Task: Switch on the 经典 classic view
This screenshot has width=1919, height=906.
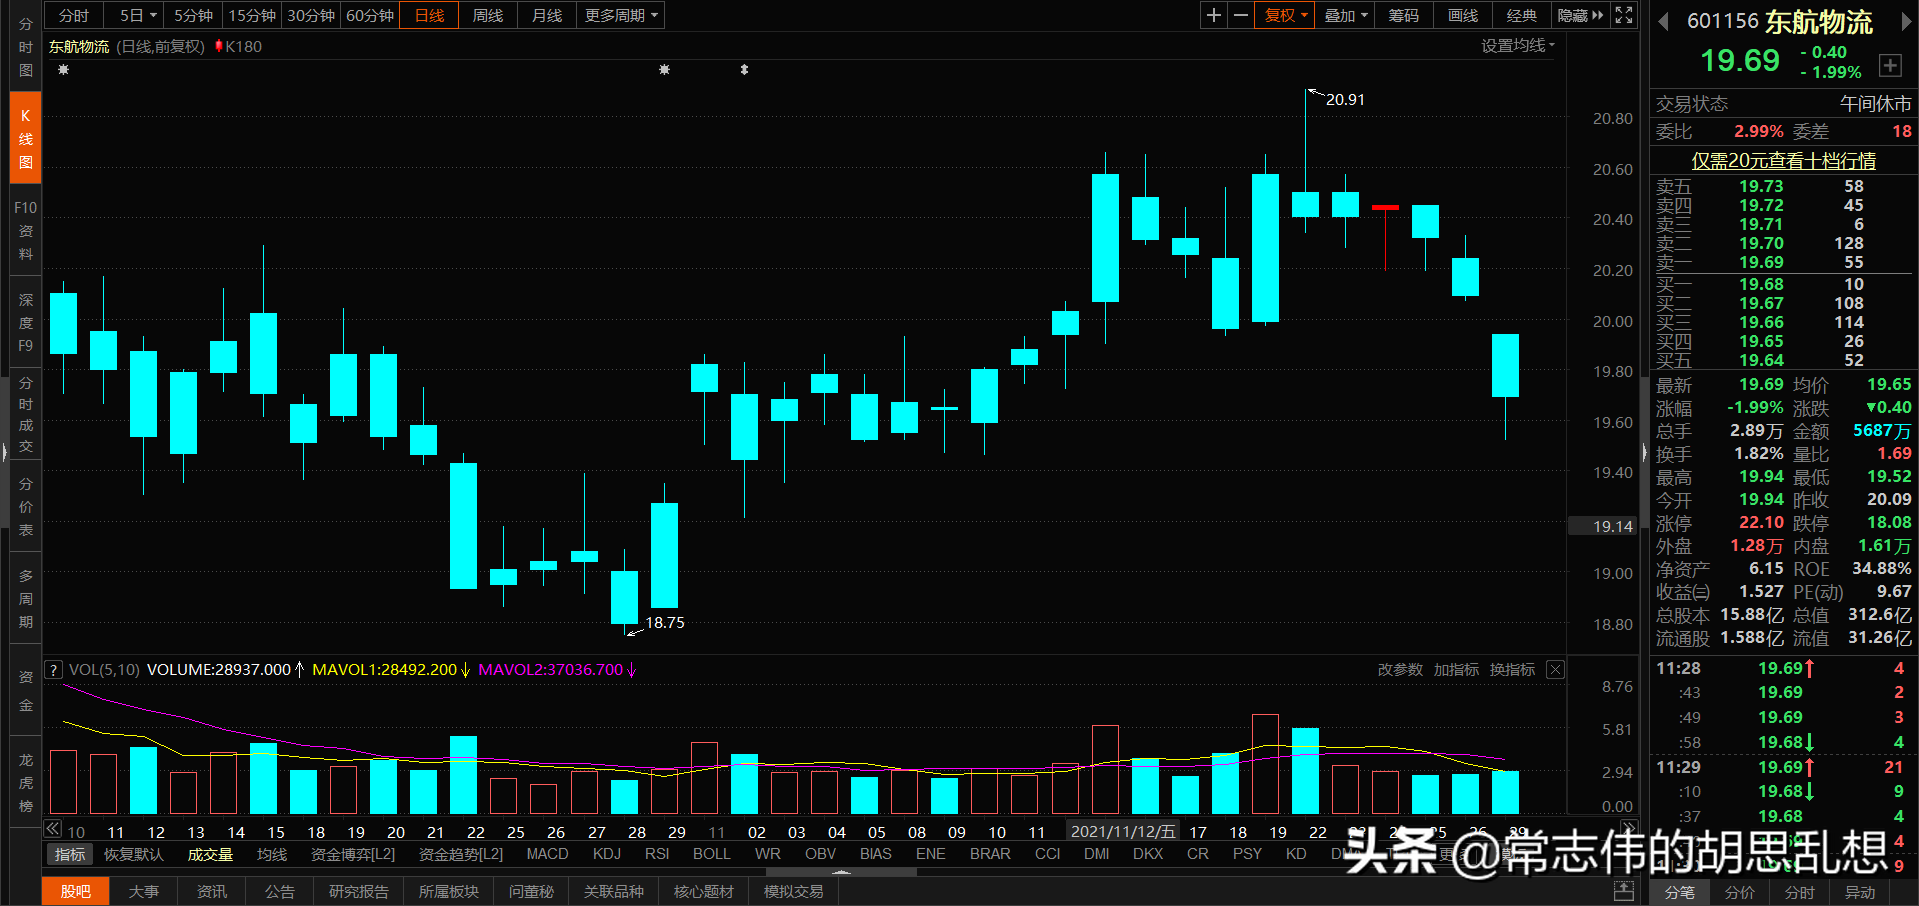Action: [1521, 15]
